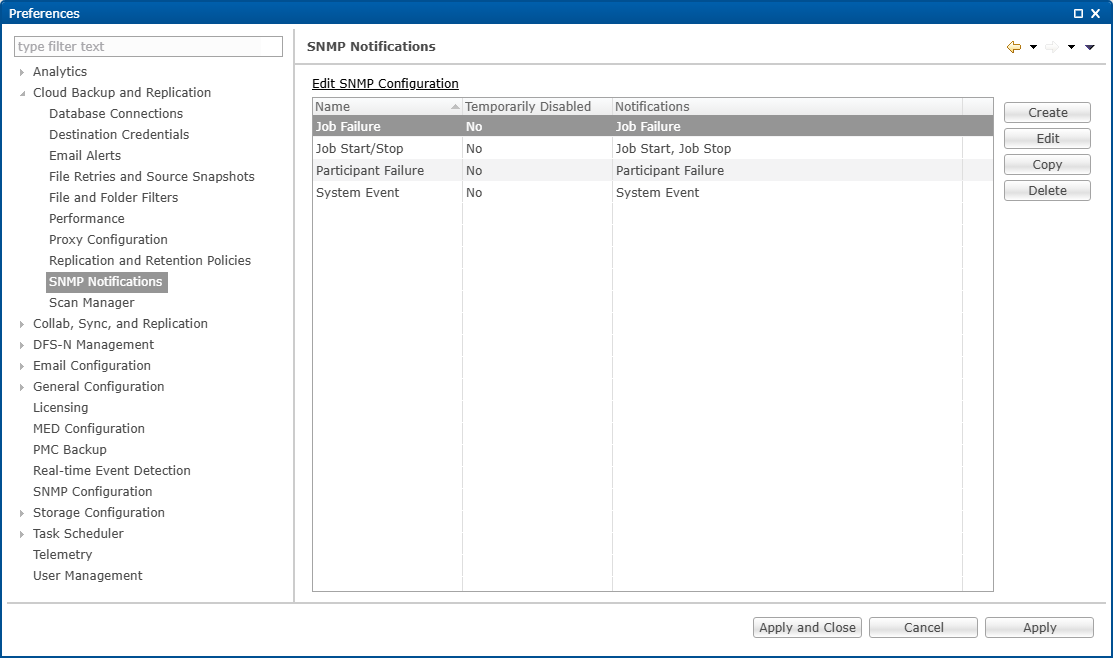The width and height of the screenshot is (1113, 658).
Task: Click the forward navigation arrow icon
Action: click(x=1052, y=47)
